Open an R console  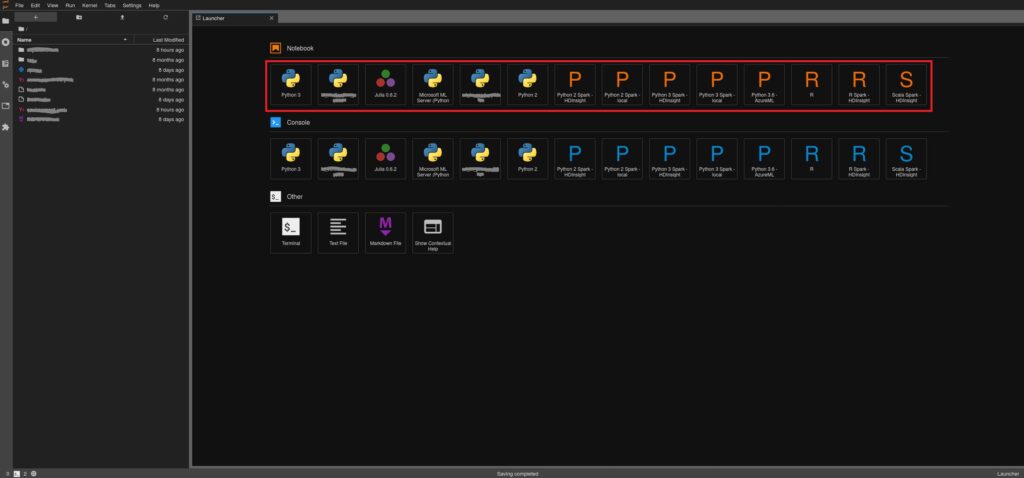811,159
